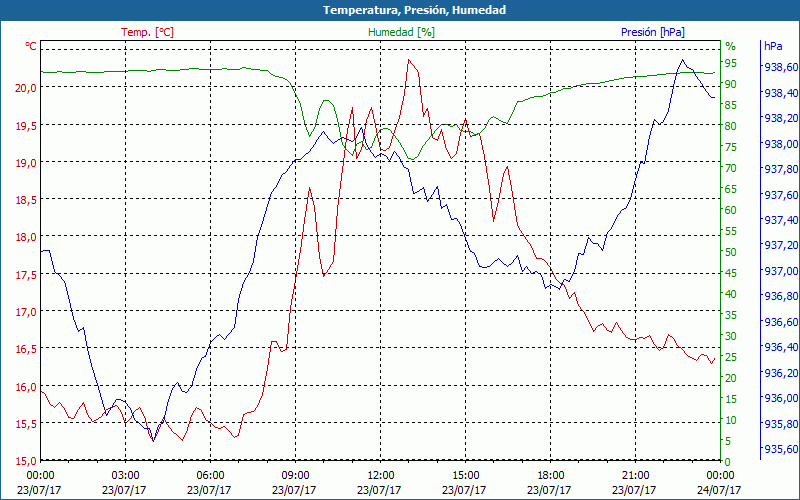
Task: Click the '°C' unit label on temperature axis
Action: (31, 46)
